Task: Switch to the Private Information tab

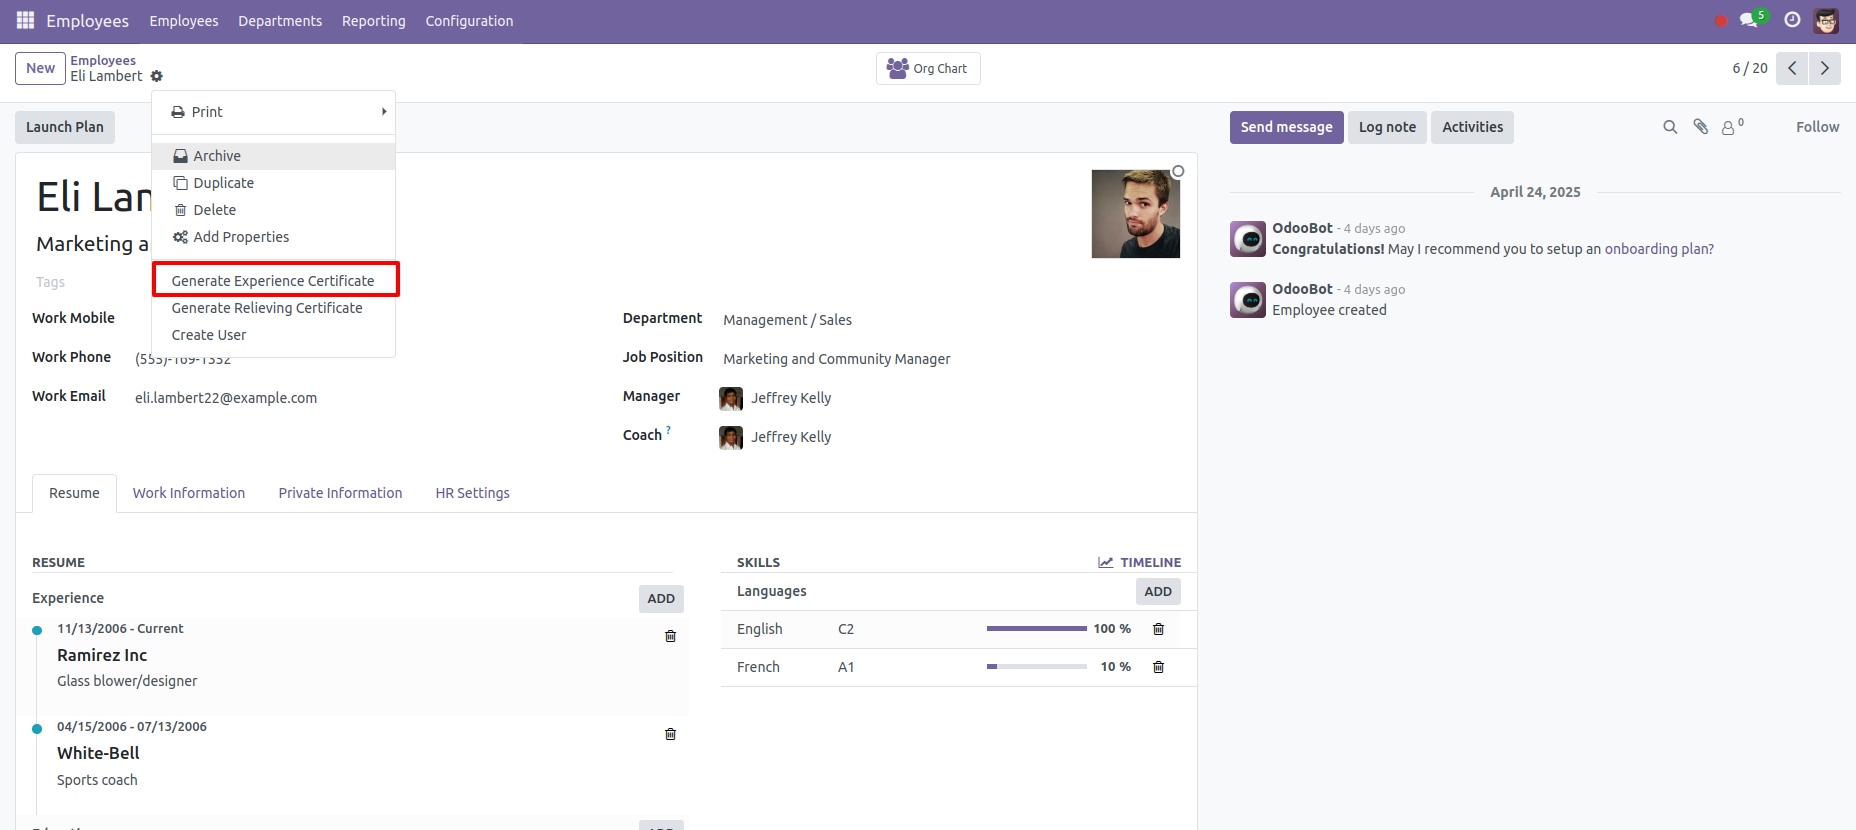Action: (x=340, y=493)
